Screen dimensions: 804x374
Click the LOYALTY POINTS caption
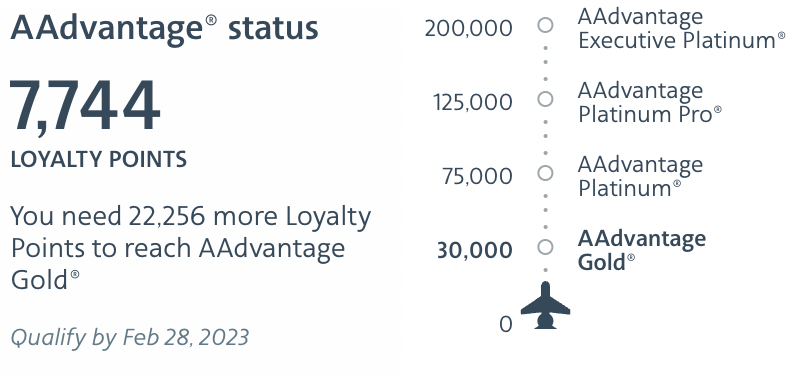98,160
